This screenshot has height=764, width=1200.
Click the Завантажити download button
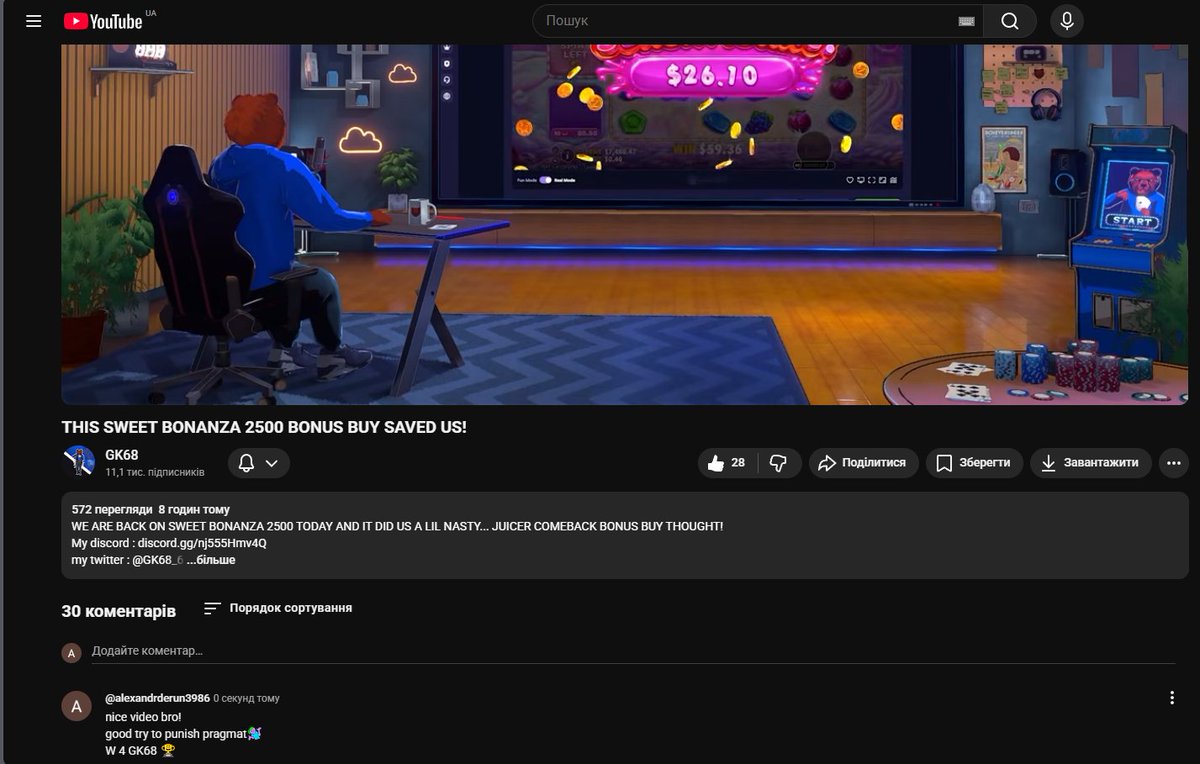click(x=1090, y=463)
